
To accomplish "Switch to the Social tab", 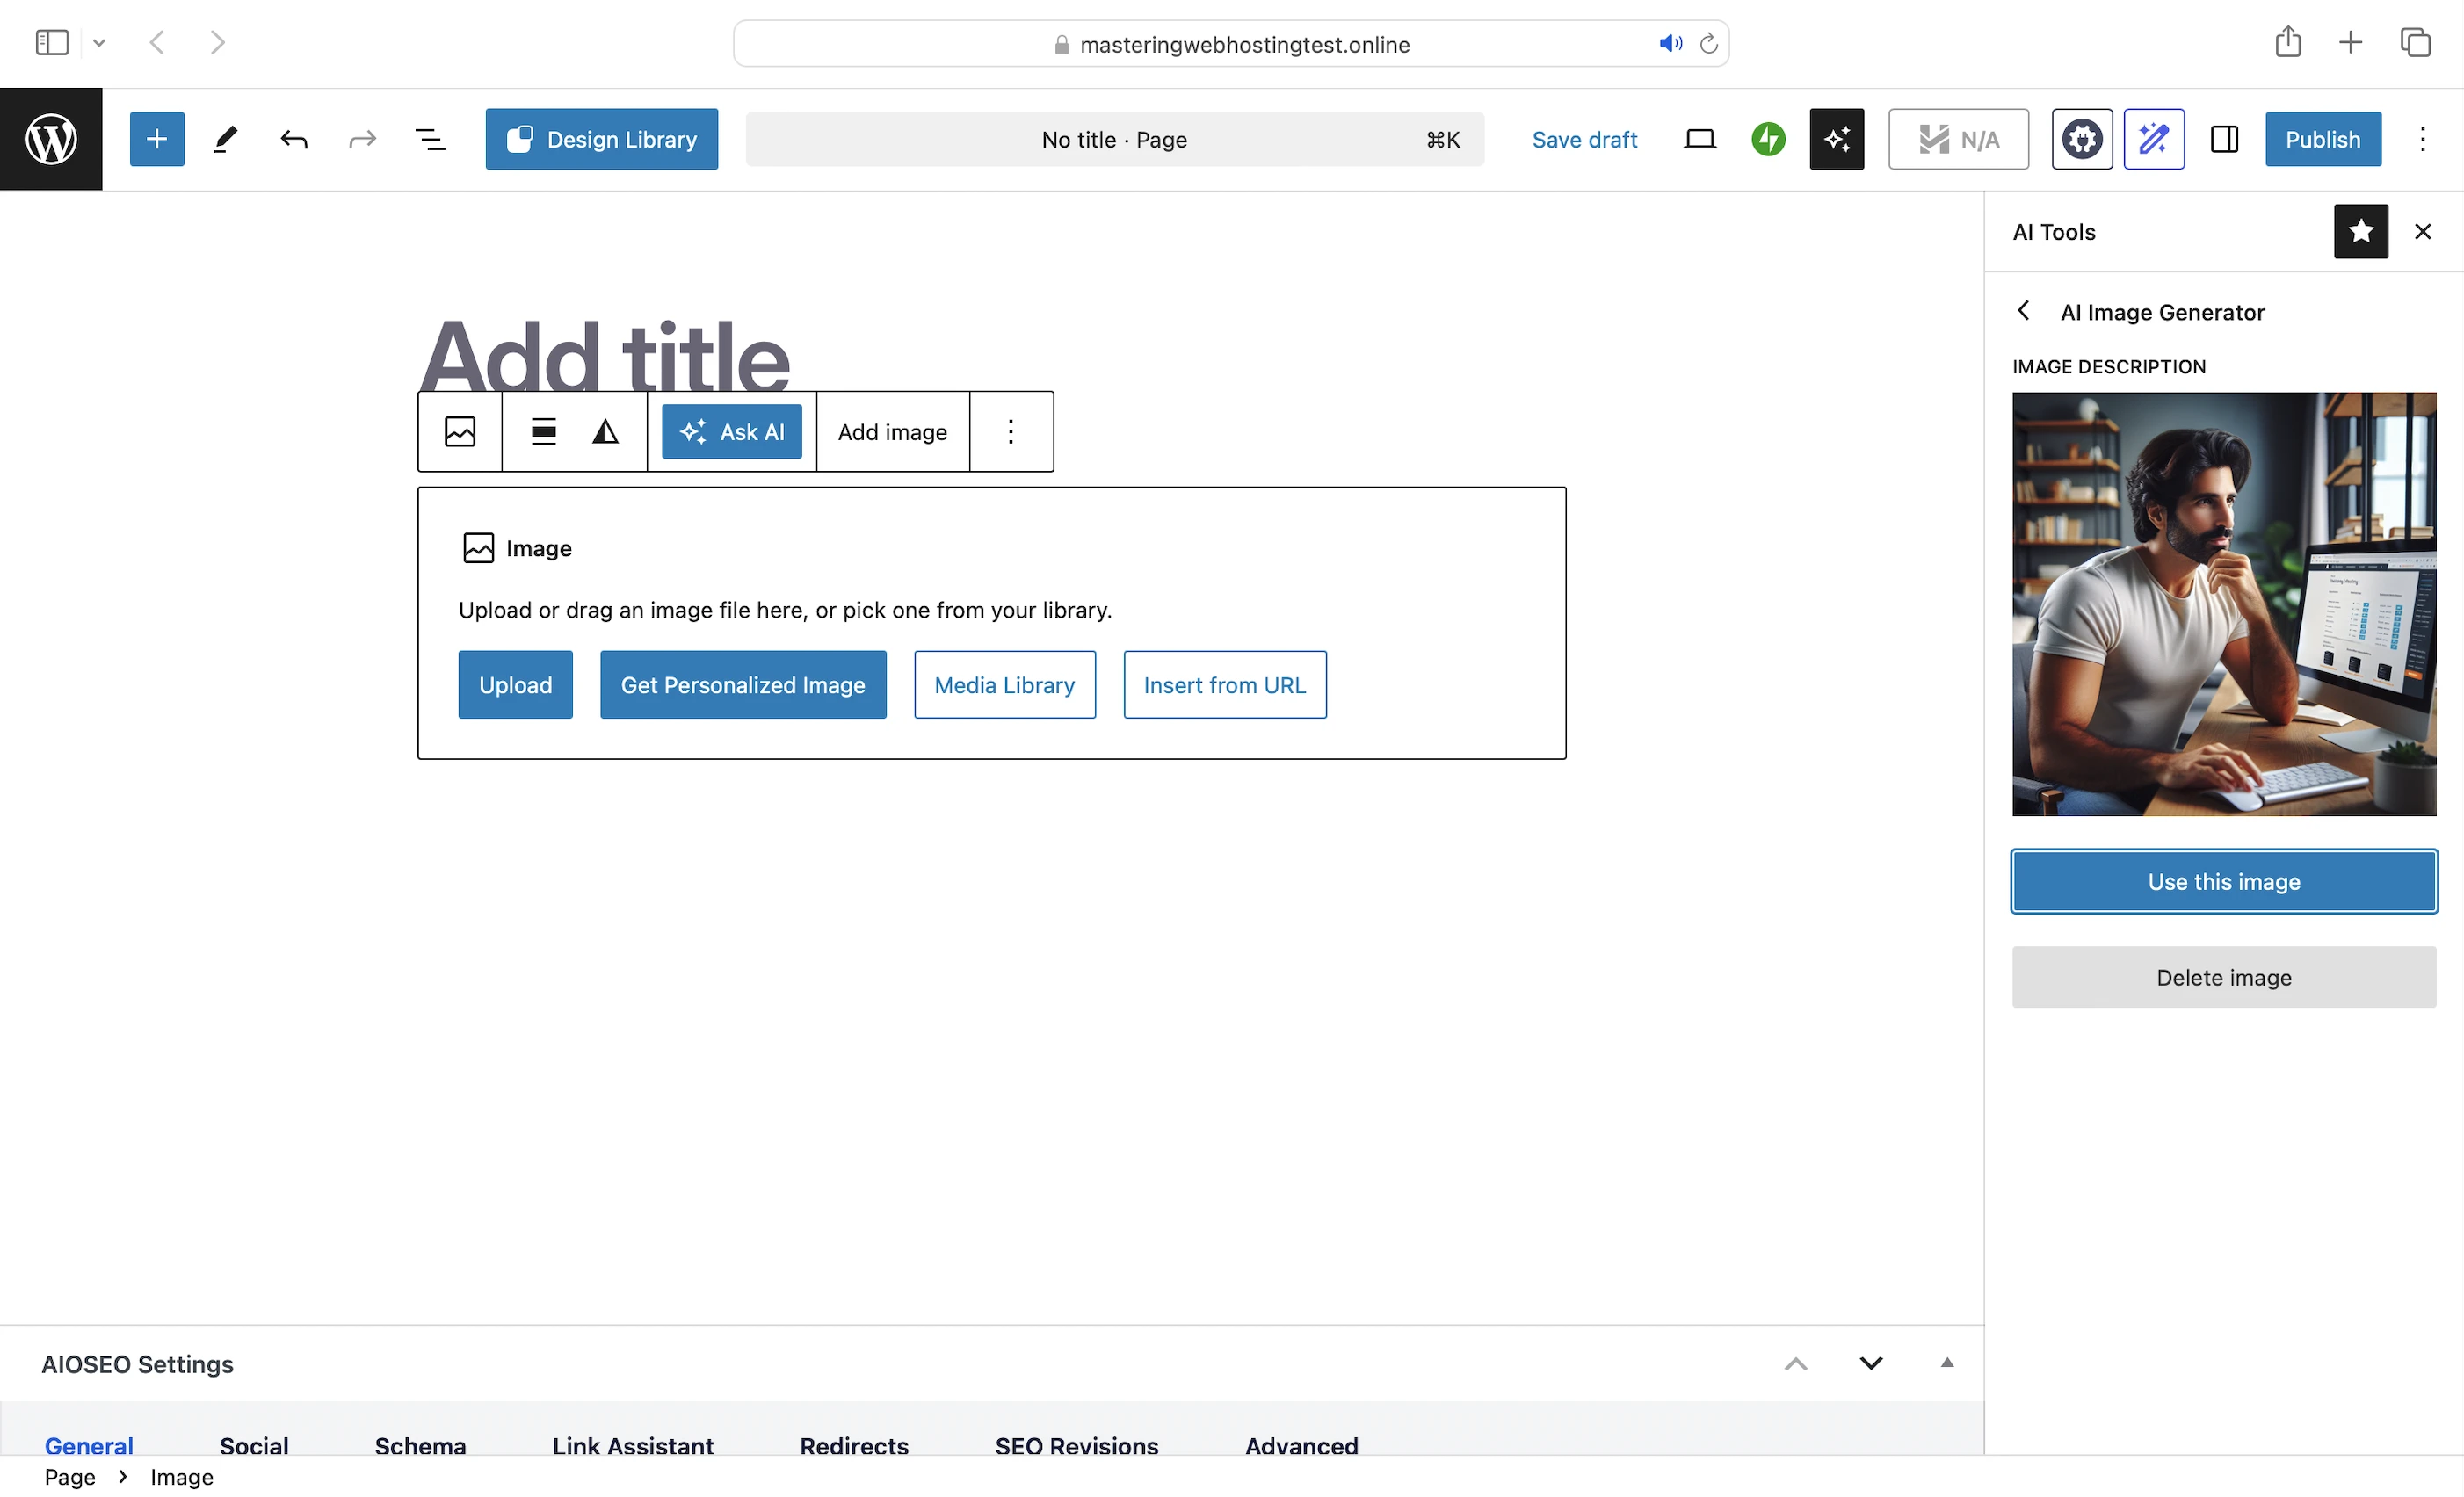I will (254, 1445).
